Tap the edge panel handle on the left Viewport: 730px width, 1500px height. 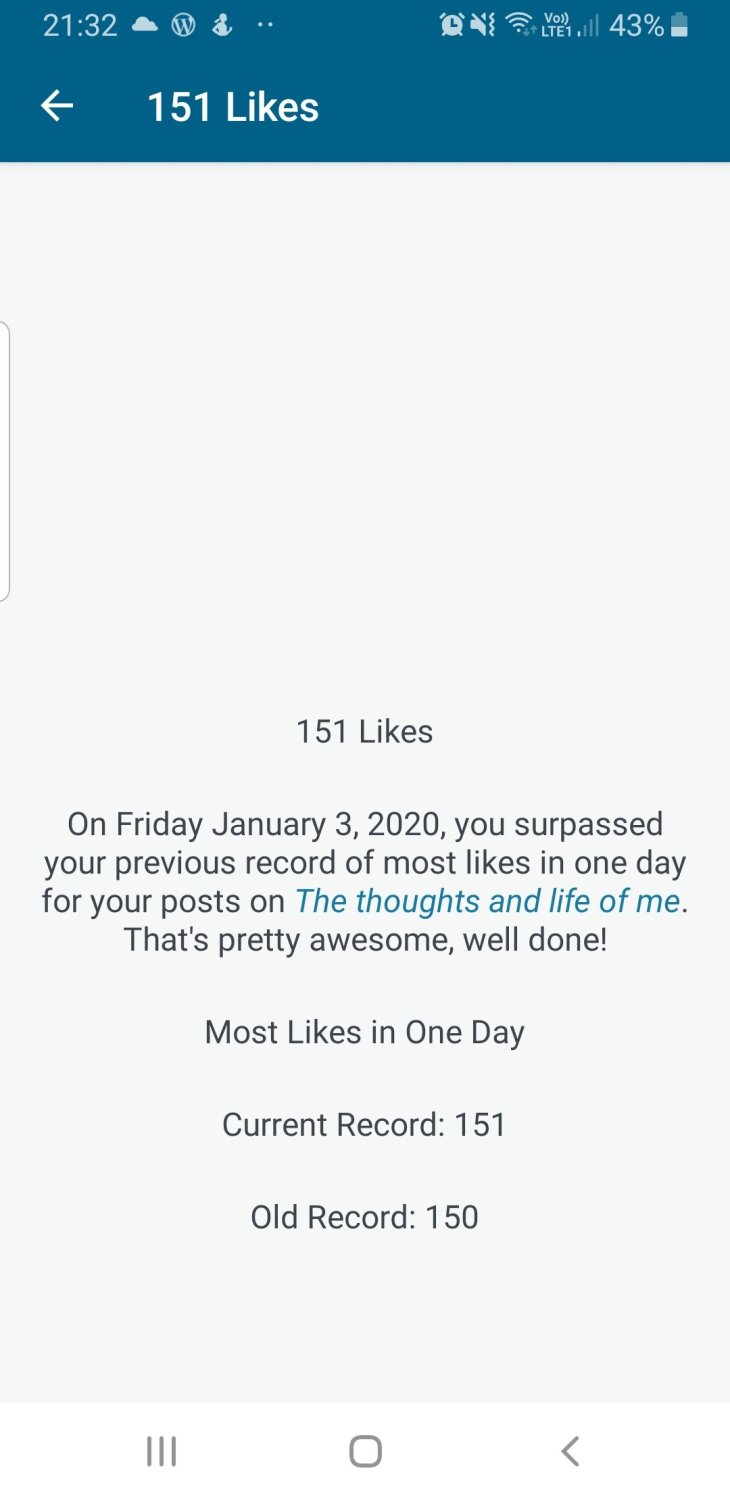tap(5, 461)
